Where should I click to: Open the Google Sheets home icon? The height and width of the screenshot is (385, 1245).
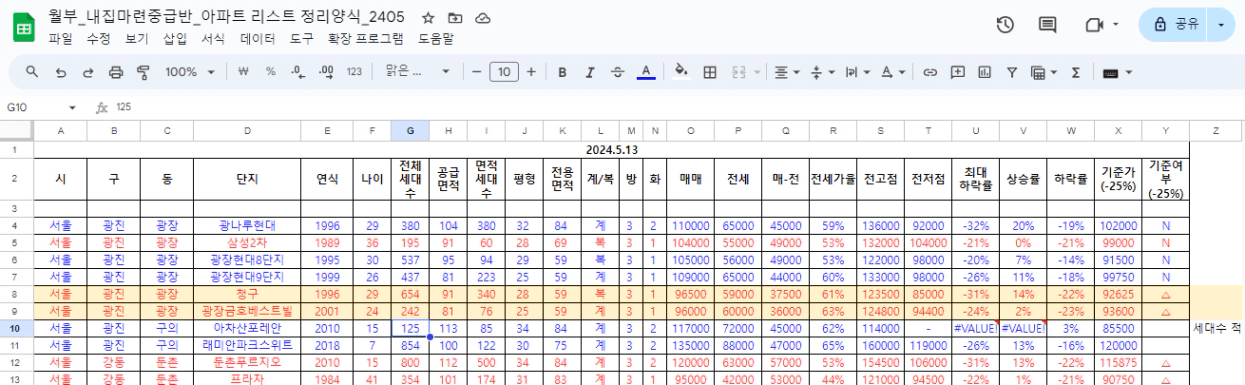[x=24, y=28]
